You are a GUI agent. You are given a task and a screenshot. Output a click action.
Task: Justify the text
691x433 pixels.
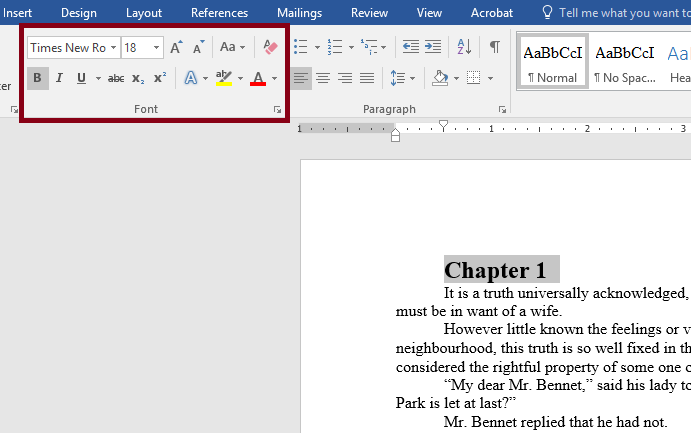367,78
